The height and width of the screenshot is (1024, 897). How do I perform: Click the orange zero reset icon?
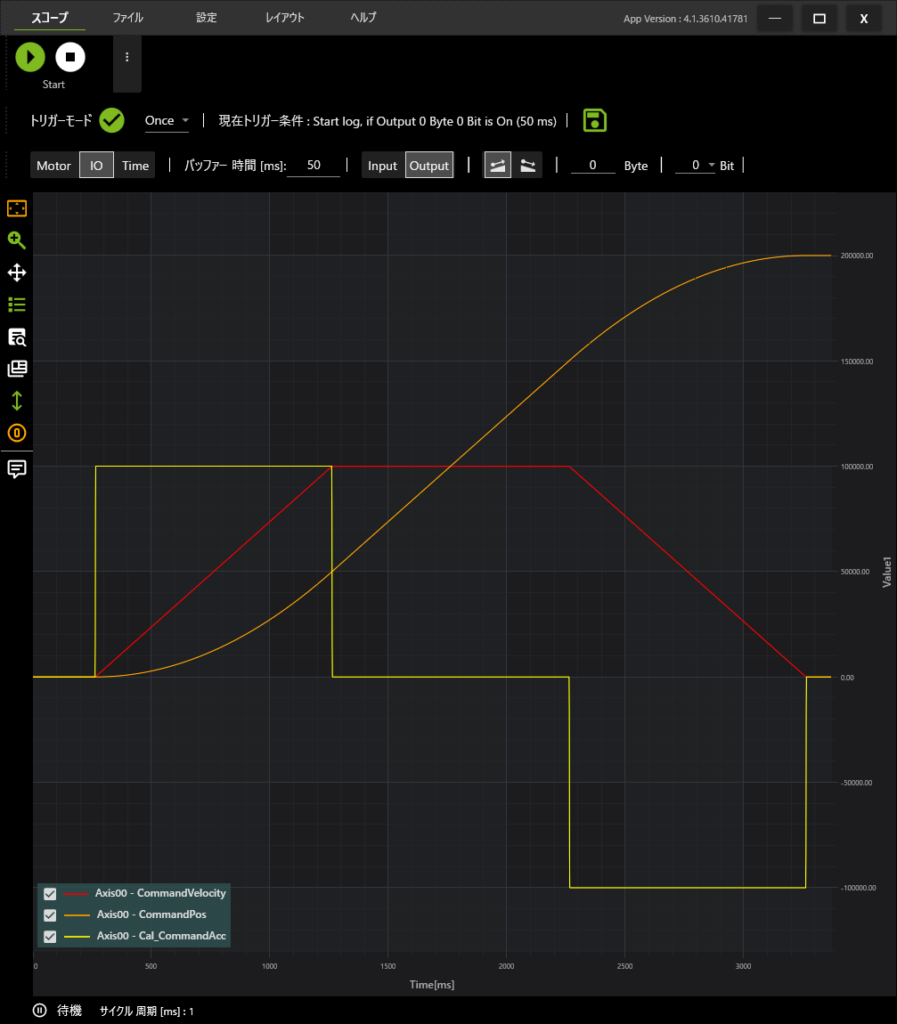click(17, 433)
